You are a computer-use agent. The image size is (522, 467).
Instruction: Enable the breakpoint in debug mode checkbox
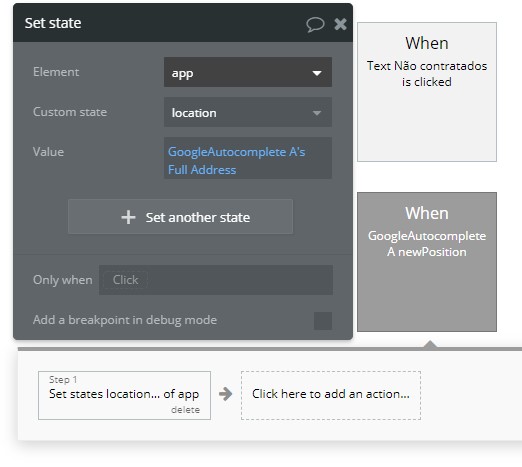[323, 321]
